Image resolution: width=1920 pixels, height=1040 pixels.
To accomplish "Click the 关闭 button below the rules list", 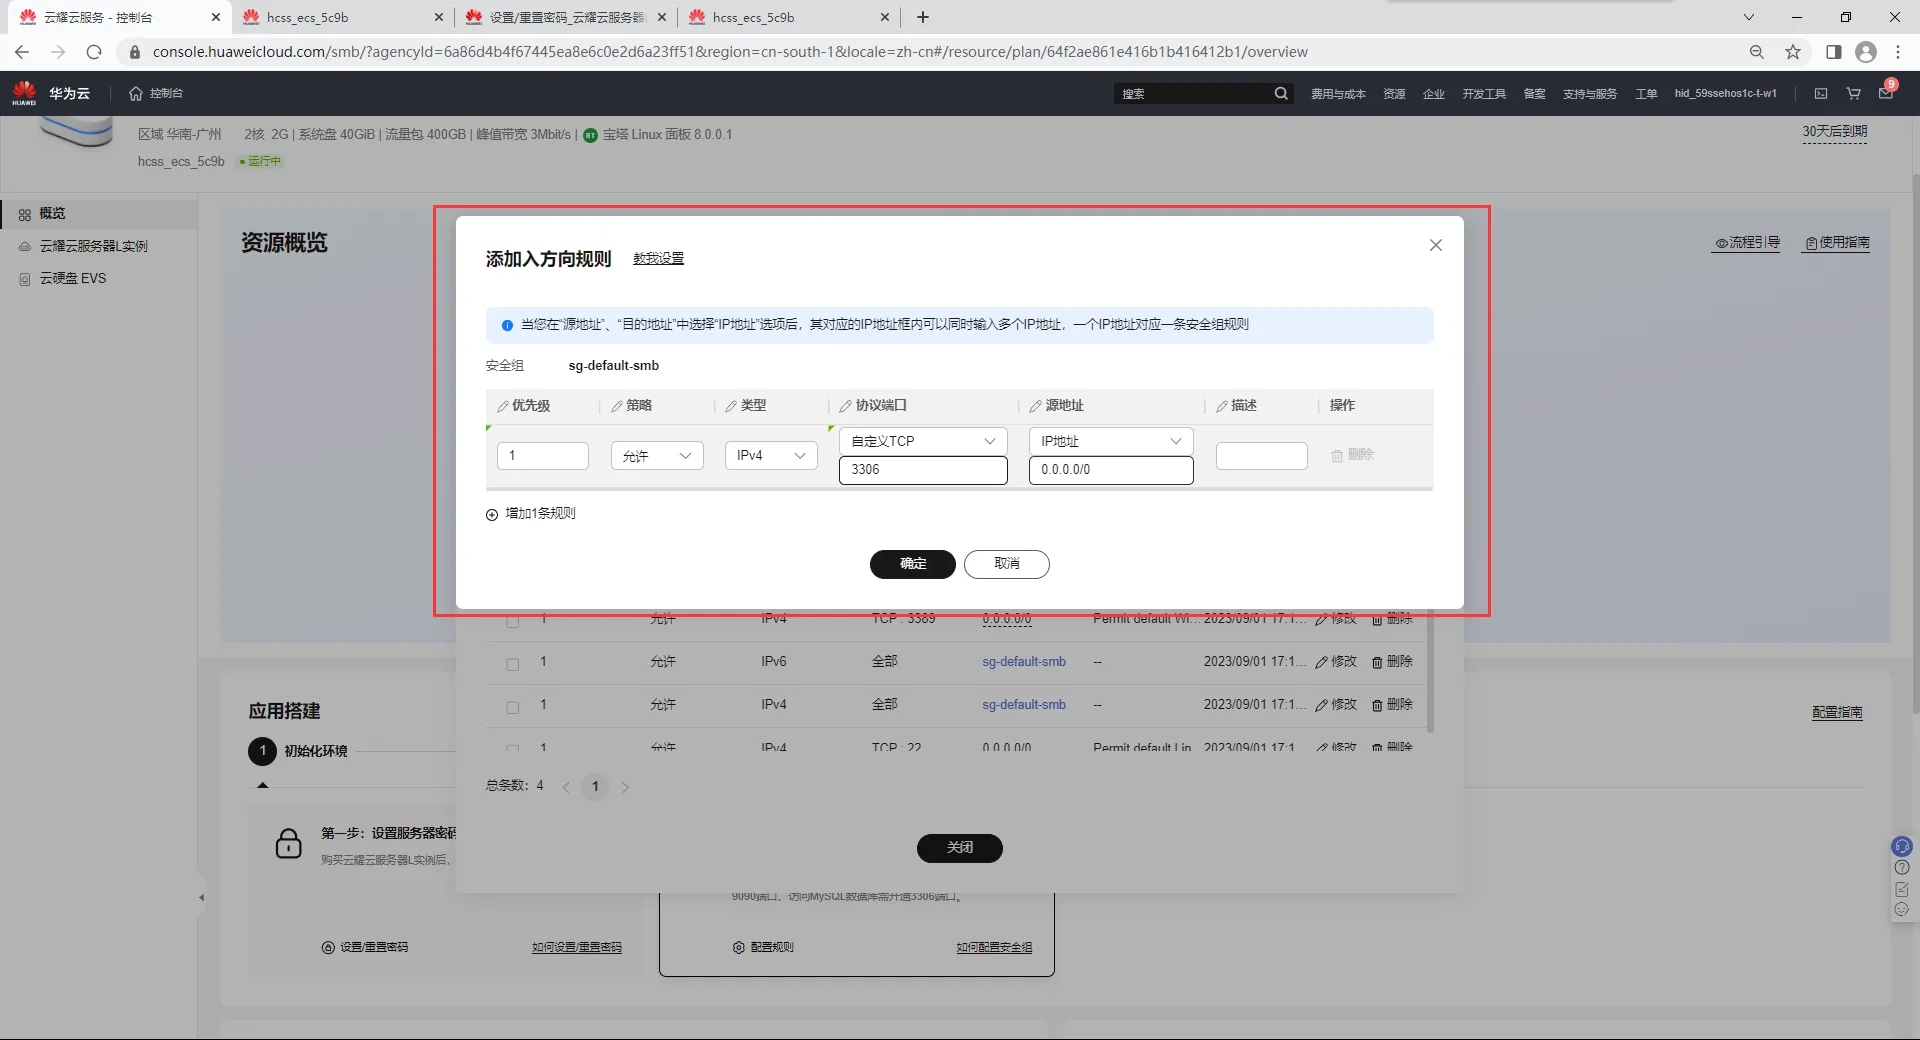I will [x=960, y=848].
